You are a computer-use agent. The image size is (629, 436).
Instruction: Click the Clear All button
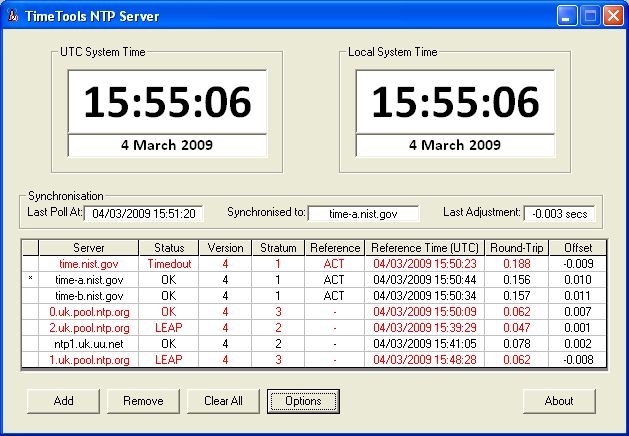pyautogui.click(x=223, y=401)
